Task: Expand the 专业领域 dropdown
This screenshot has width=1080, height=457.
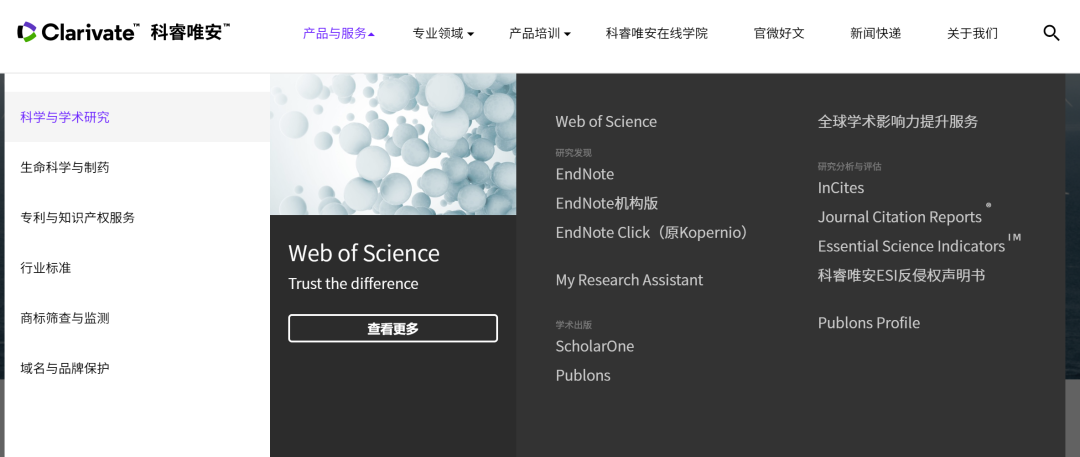Action: point(443,33)
